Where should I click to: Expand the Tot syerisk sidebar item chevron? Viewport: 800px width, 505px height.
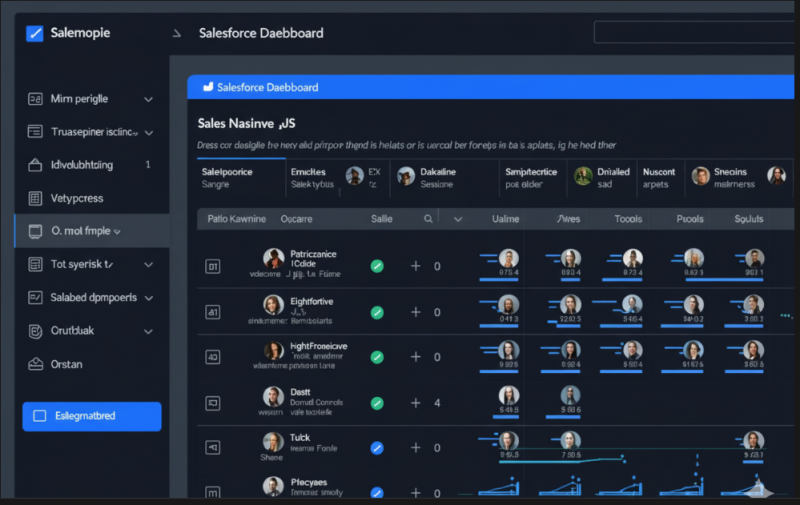tap(149, 265)
